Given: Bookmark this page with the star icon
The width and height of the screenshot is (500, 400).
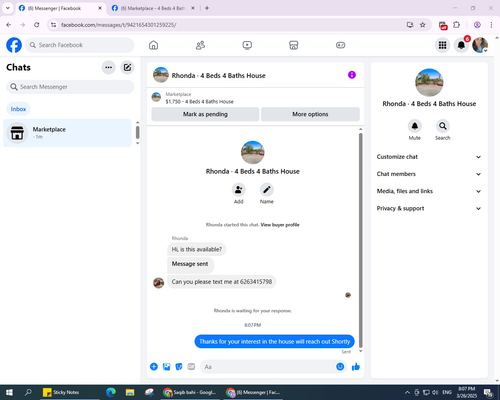Looking at the screenshot, I should 422,25.
